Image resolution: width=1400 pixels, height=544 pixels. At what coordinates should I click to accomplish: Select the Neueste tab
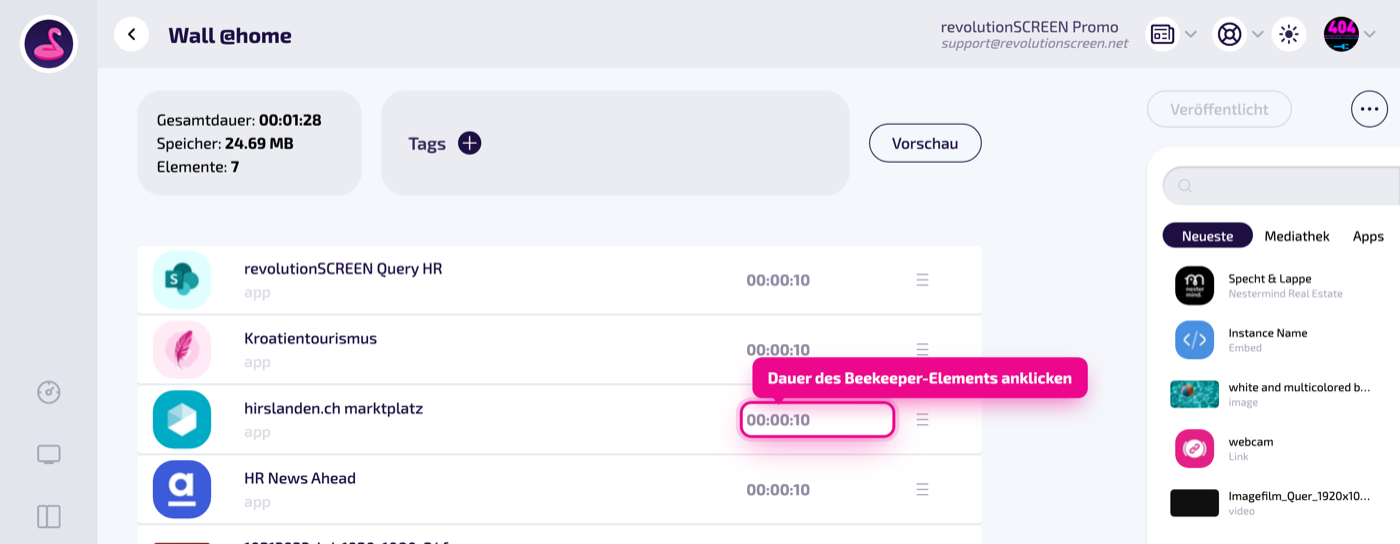pyautogui.click(x=1207, y=236)
